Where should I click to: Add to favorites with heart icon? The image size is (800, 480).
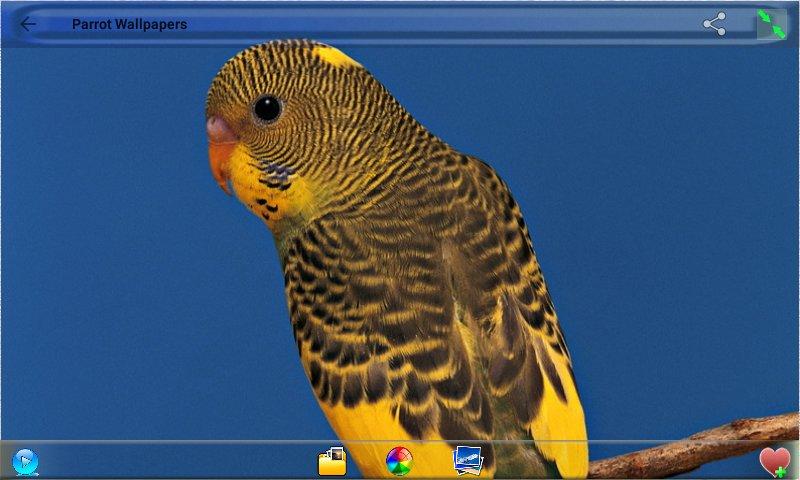click(774, 463)
